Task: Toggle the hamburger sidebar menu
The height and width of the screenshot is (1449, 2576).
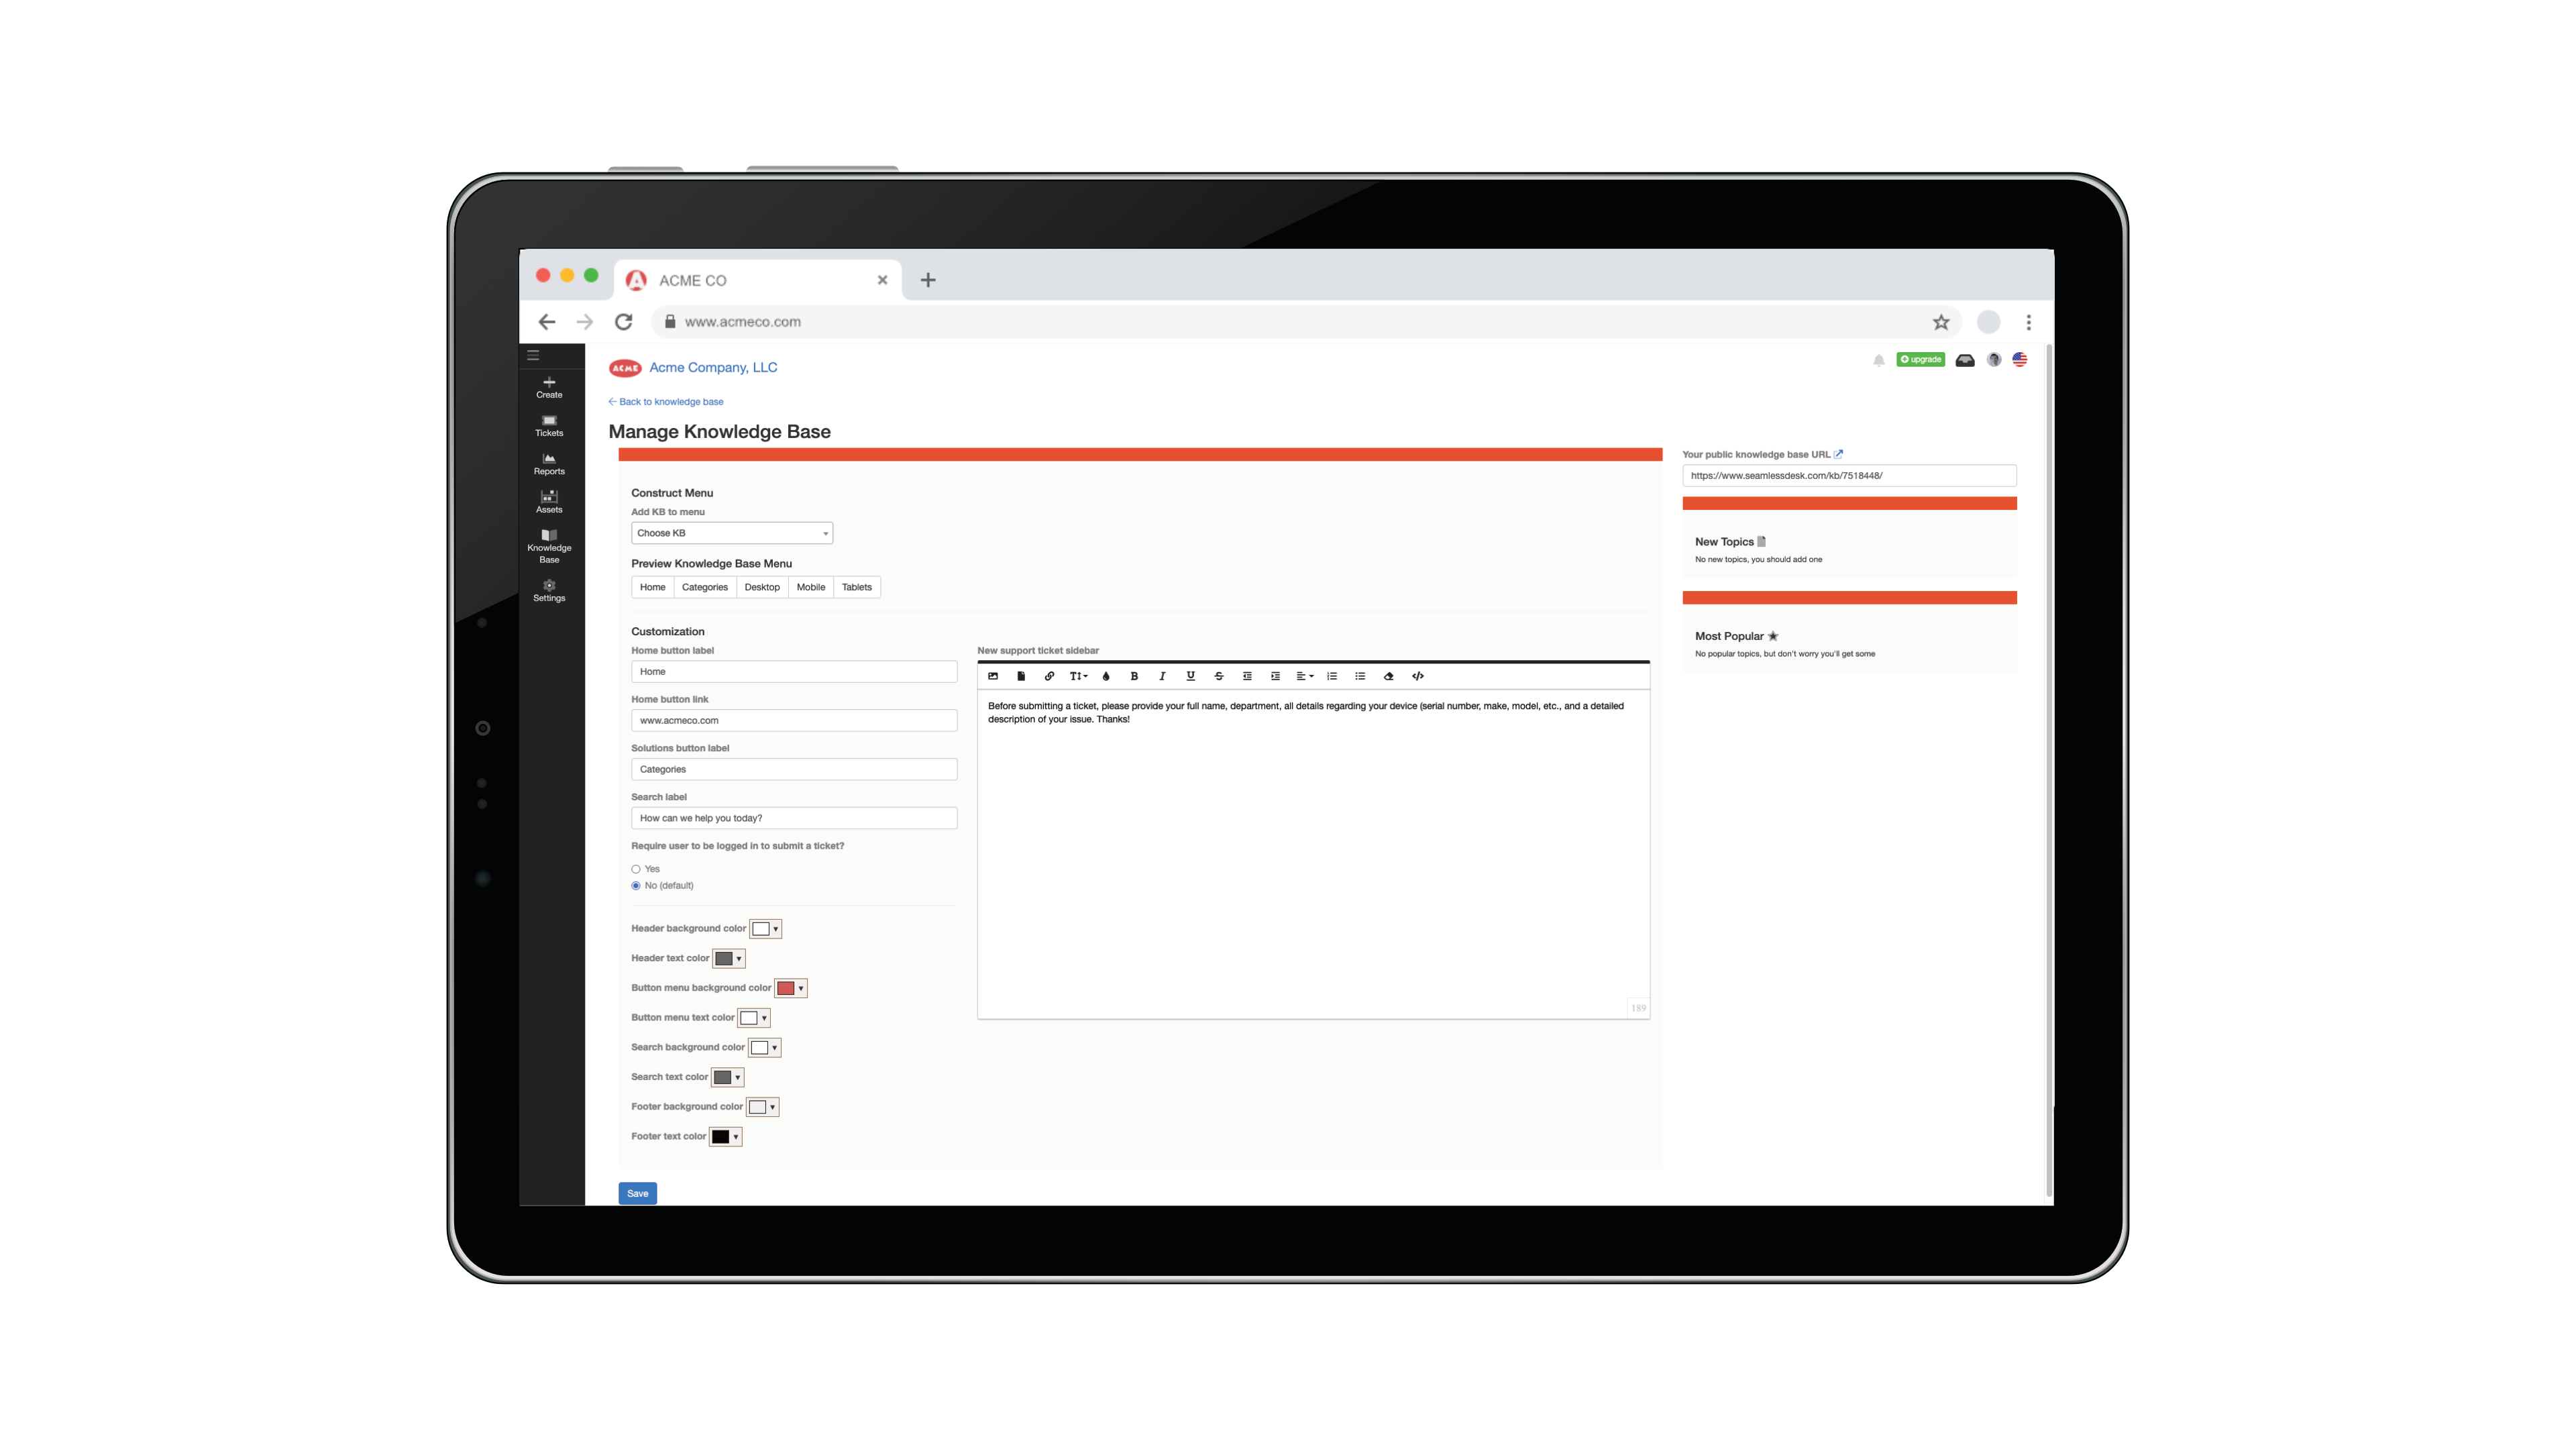Action: 533,355
